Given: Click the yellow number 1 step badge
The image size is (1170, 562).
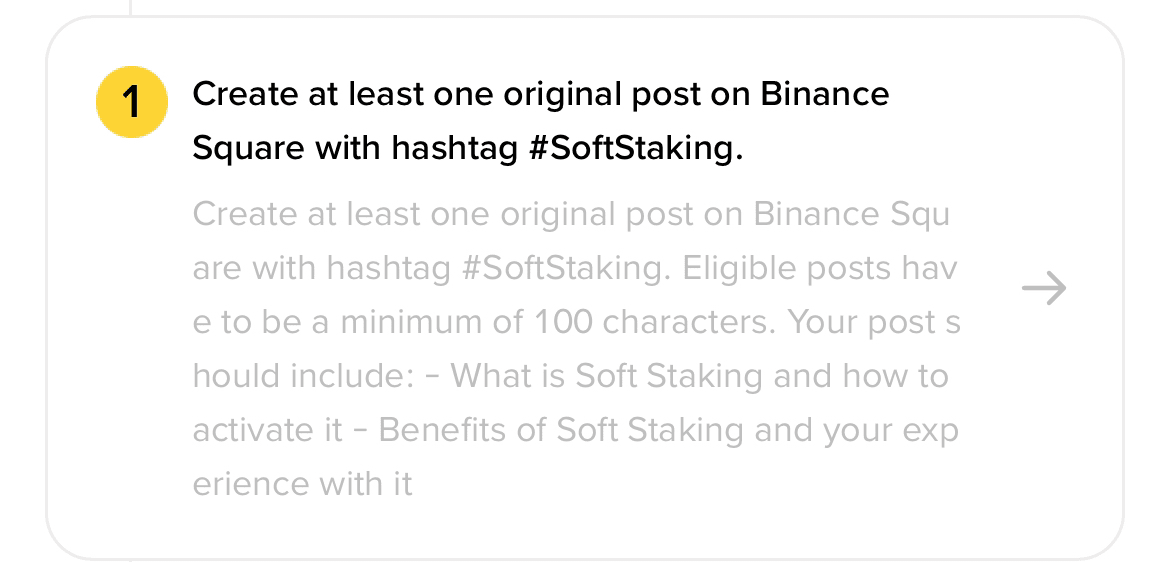Looking at the screenshot, I should pyautogui.click(x=132, y=102).
